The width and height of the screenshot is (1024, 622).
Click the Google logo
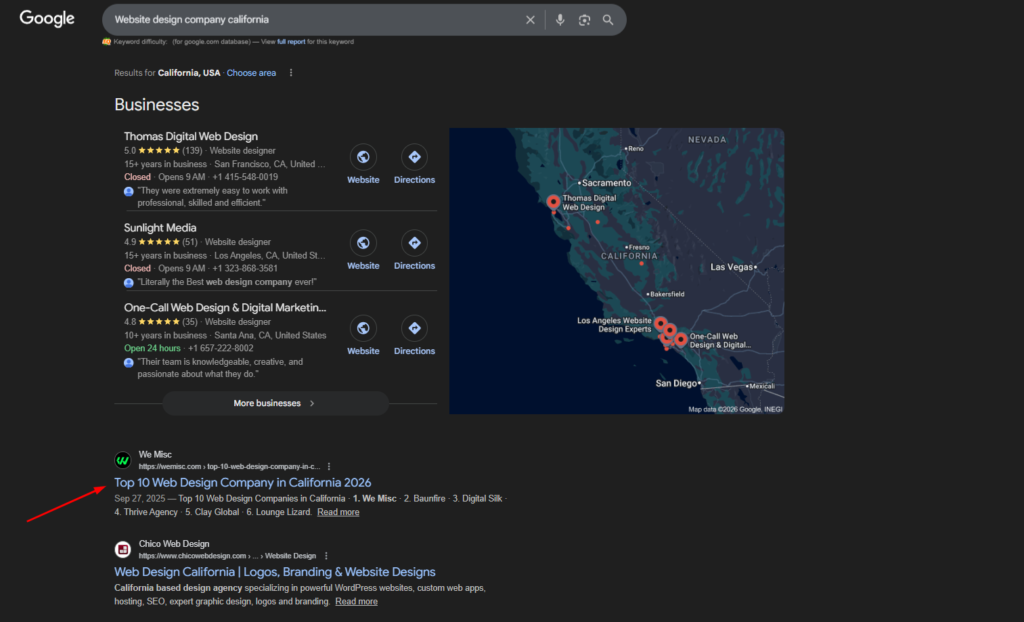46,18
